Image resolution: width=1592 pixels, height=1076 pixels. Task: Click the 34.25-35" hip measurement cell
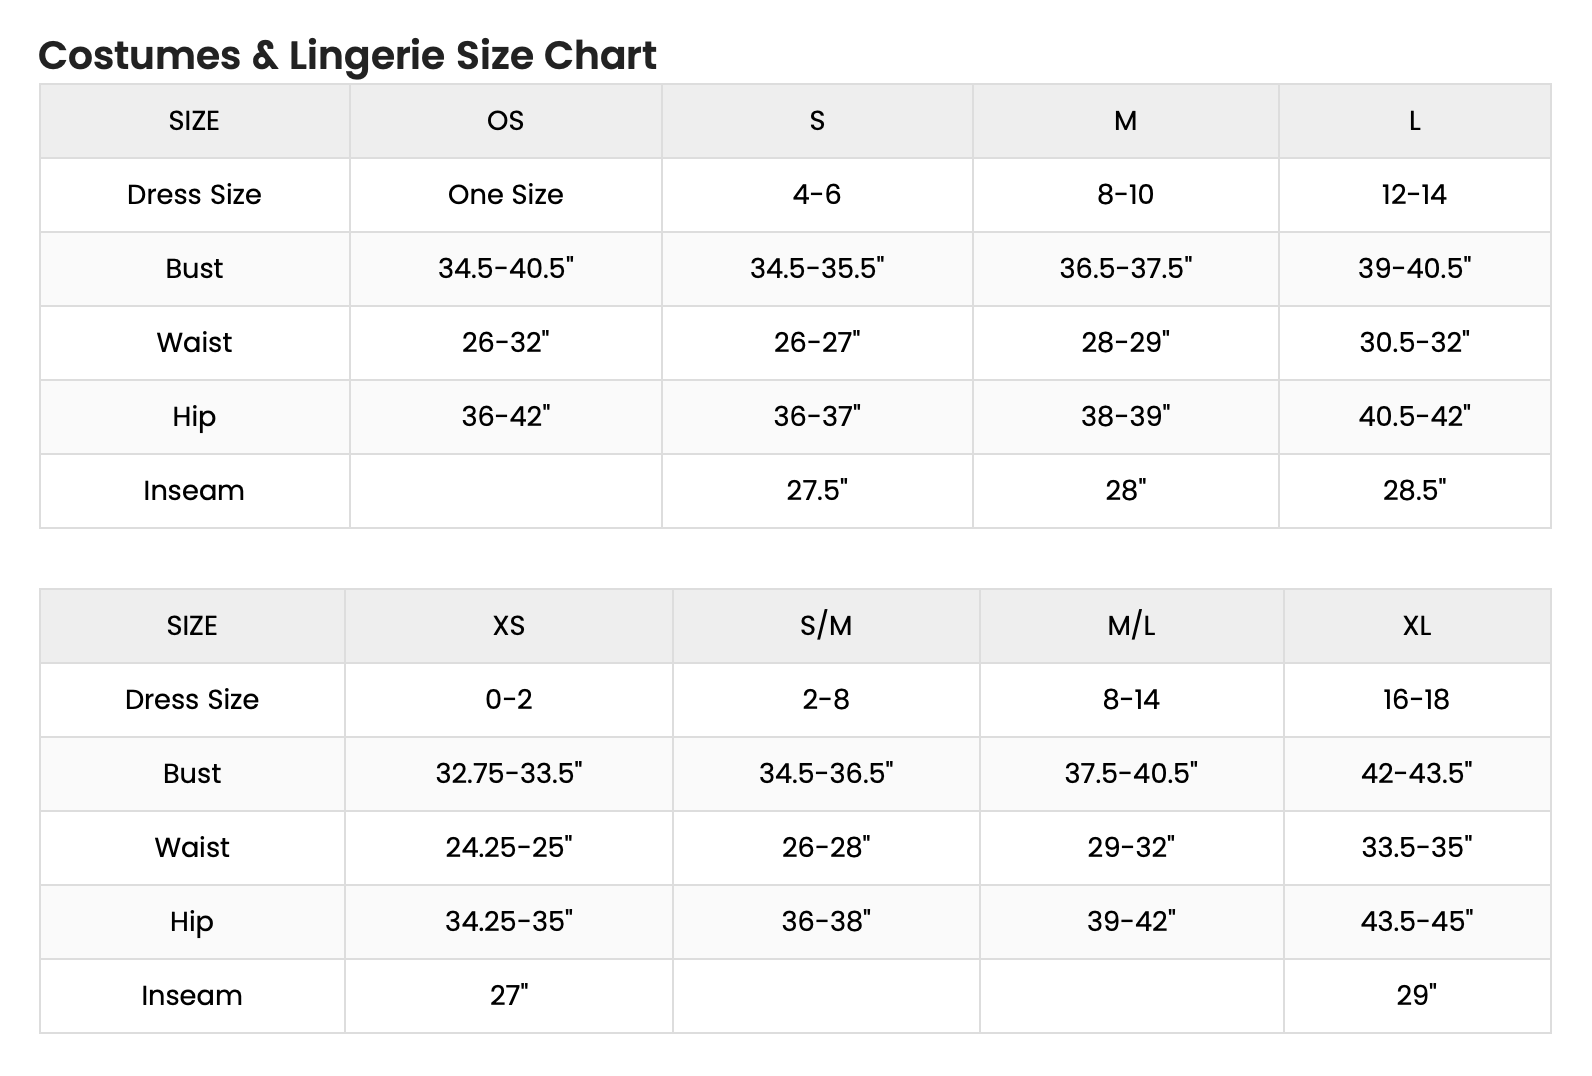coord(508,922)
